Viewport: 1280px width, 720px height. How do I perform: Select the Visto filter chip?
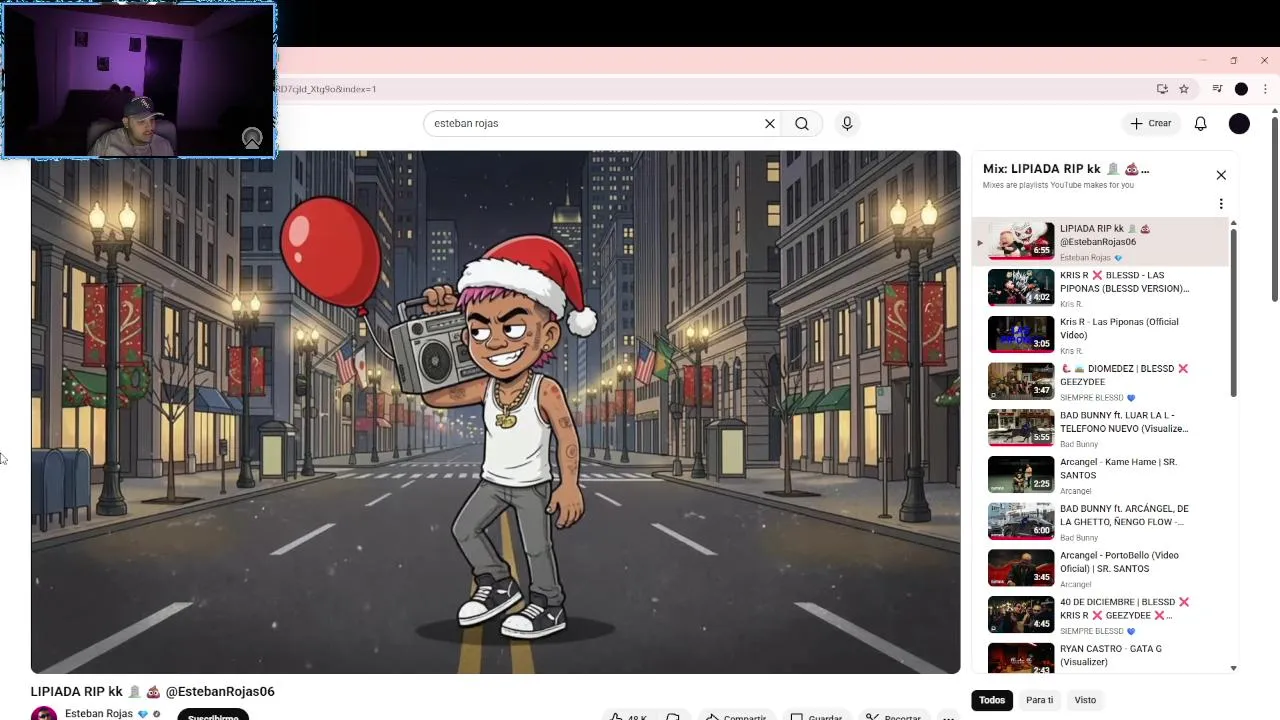[1085, 700]
